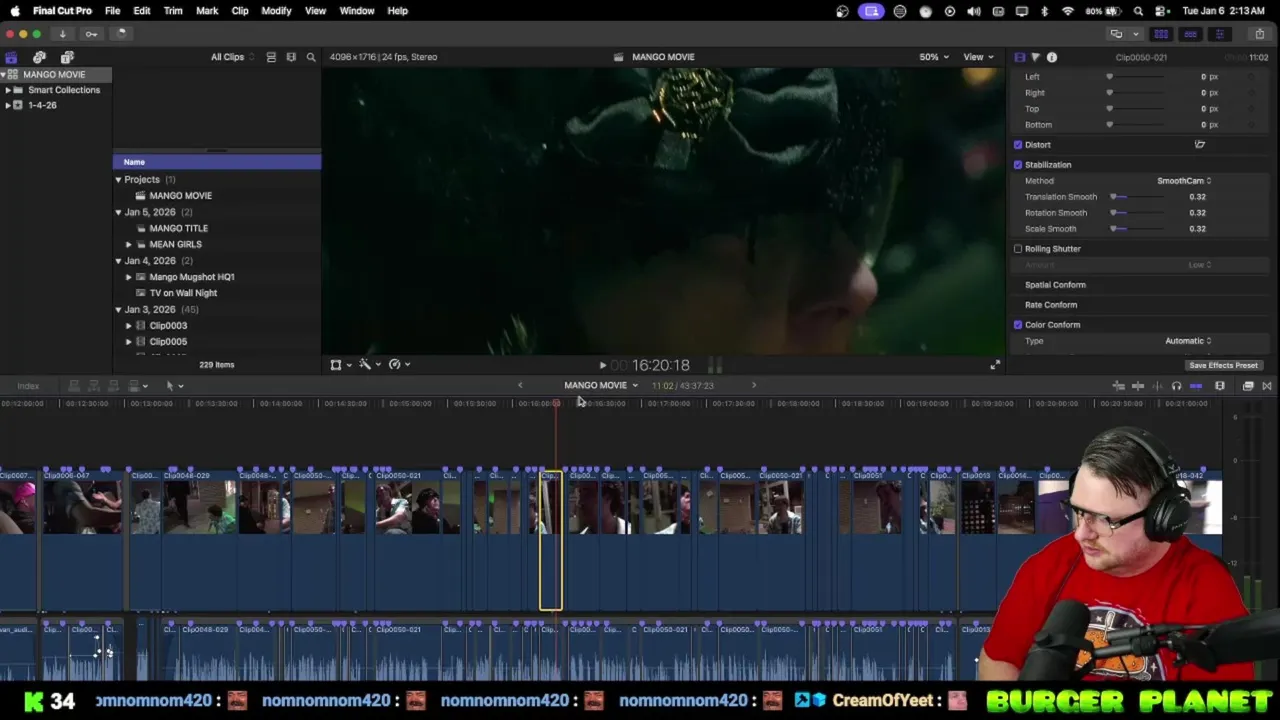Open the Video inspector tab icon
Viewport: 1280px width, 720px height.
1019,57
